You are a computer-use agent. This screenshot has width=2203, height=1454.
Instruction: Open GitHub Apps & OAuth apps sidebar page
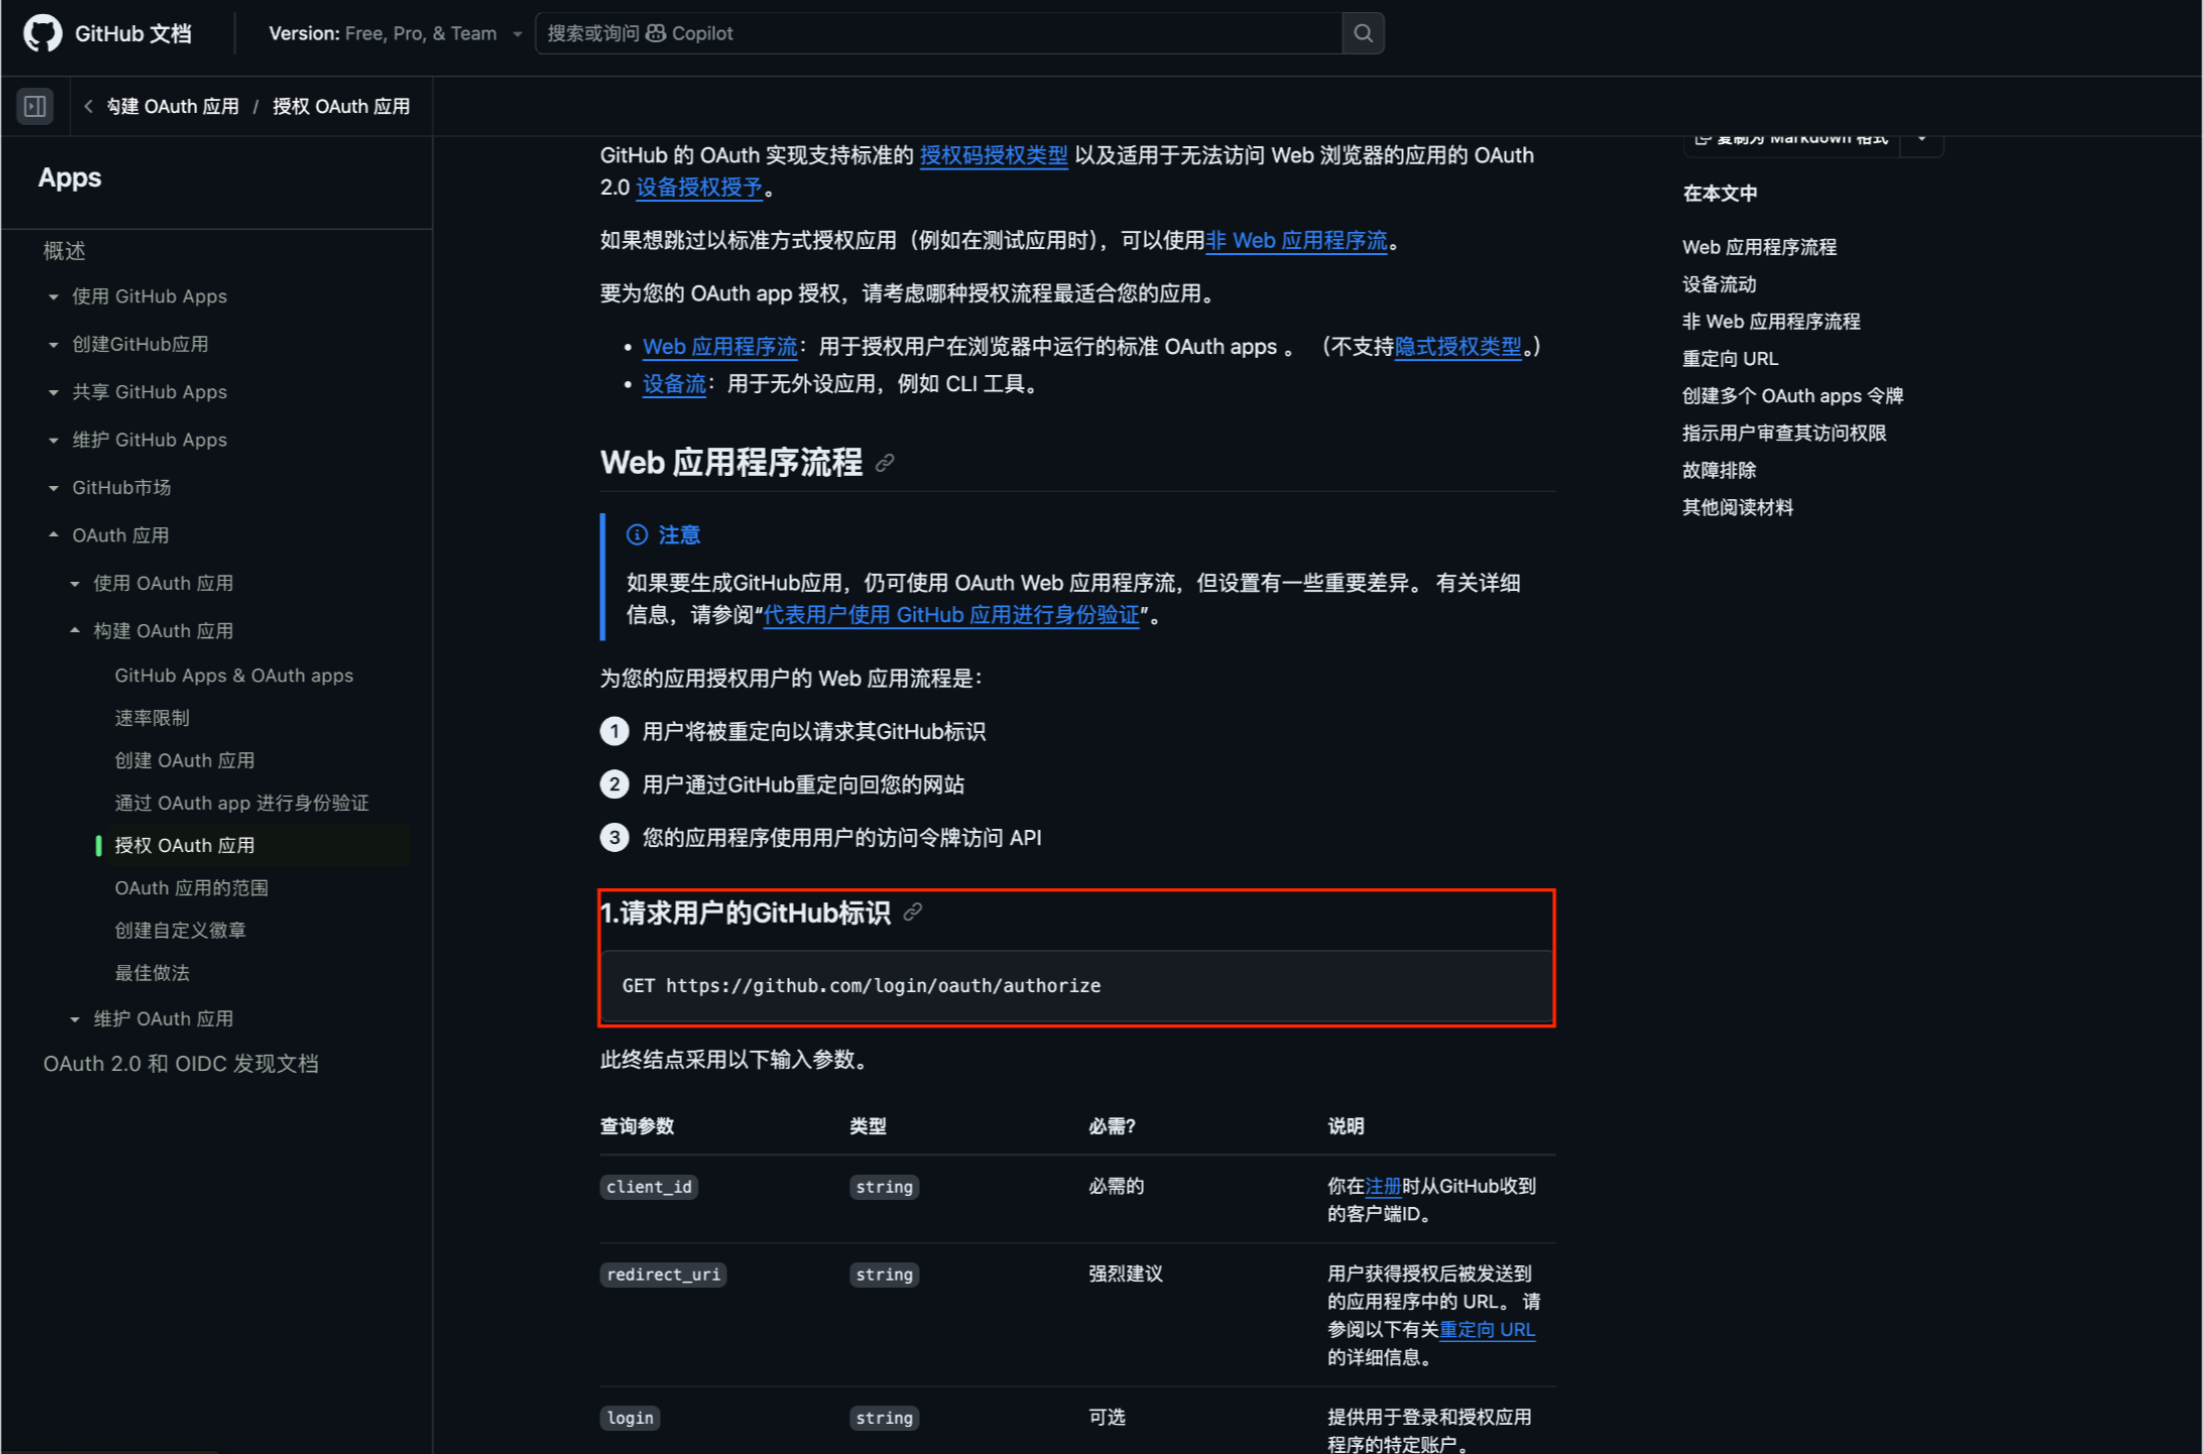pyautogui.click(x=234, y=676)
